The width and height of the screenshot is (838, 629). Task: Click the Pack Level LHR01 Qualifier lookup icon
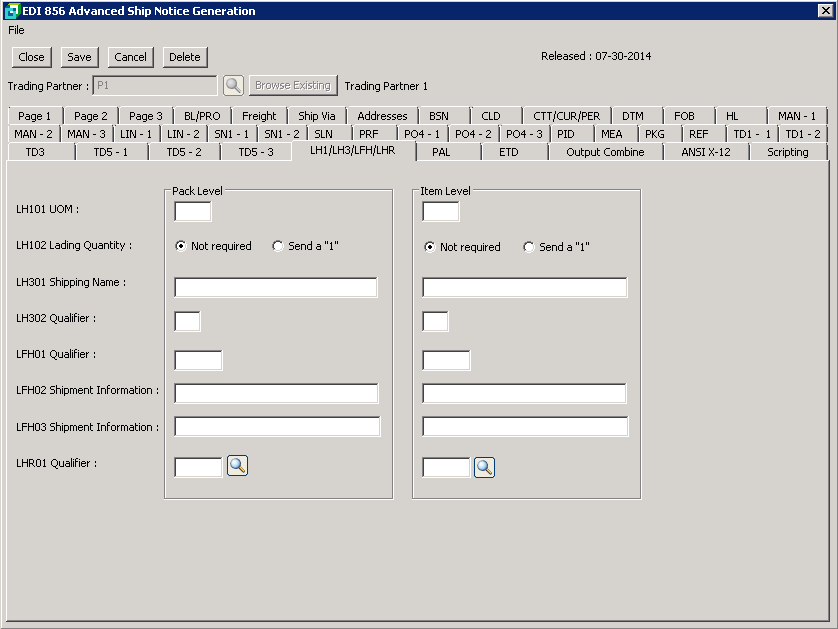point(237,465)
